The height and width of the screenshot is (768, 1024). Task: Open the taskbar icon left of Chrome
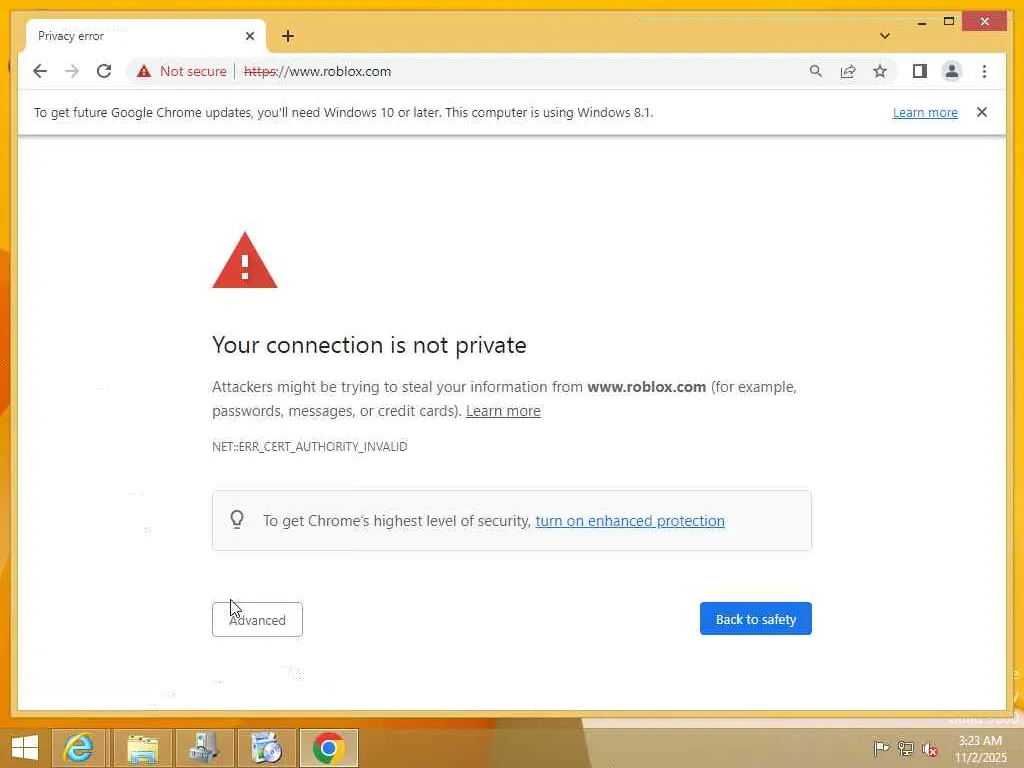point(266,748)
